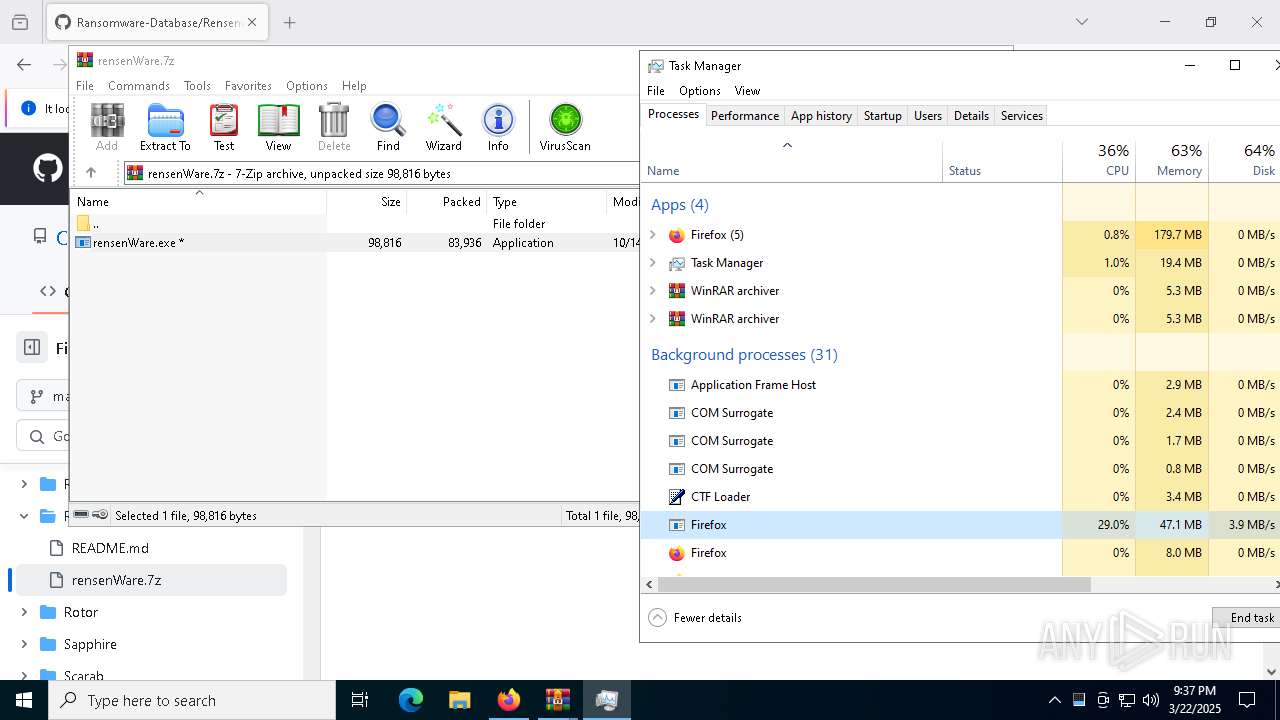The image size is (1280, 720).
Task: Click the Delete icon in WinRAR toolbar
Action: tap(334, 127)
